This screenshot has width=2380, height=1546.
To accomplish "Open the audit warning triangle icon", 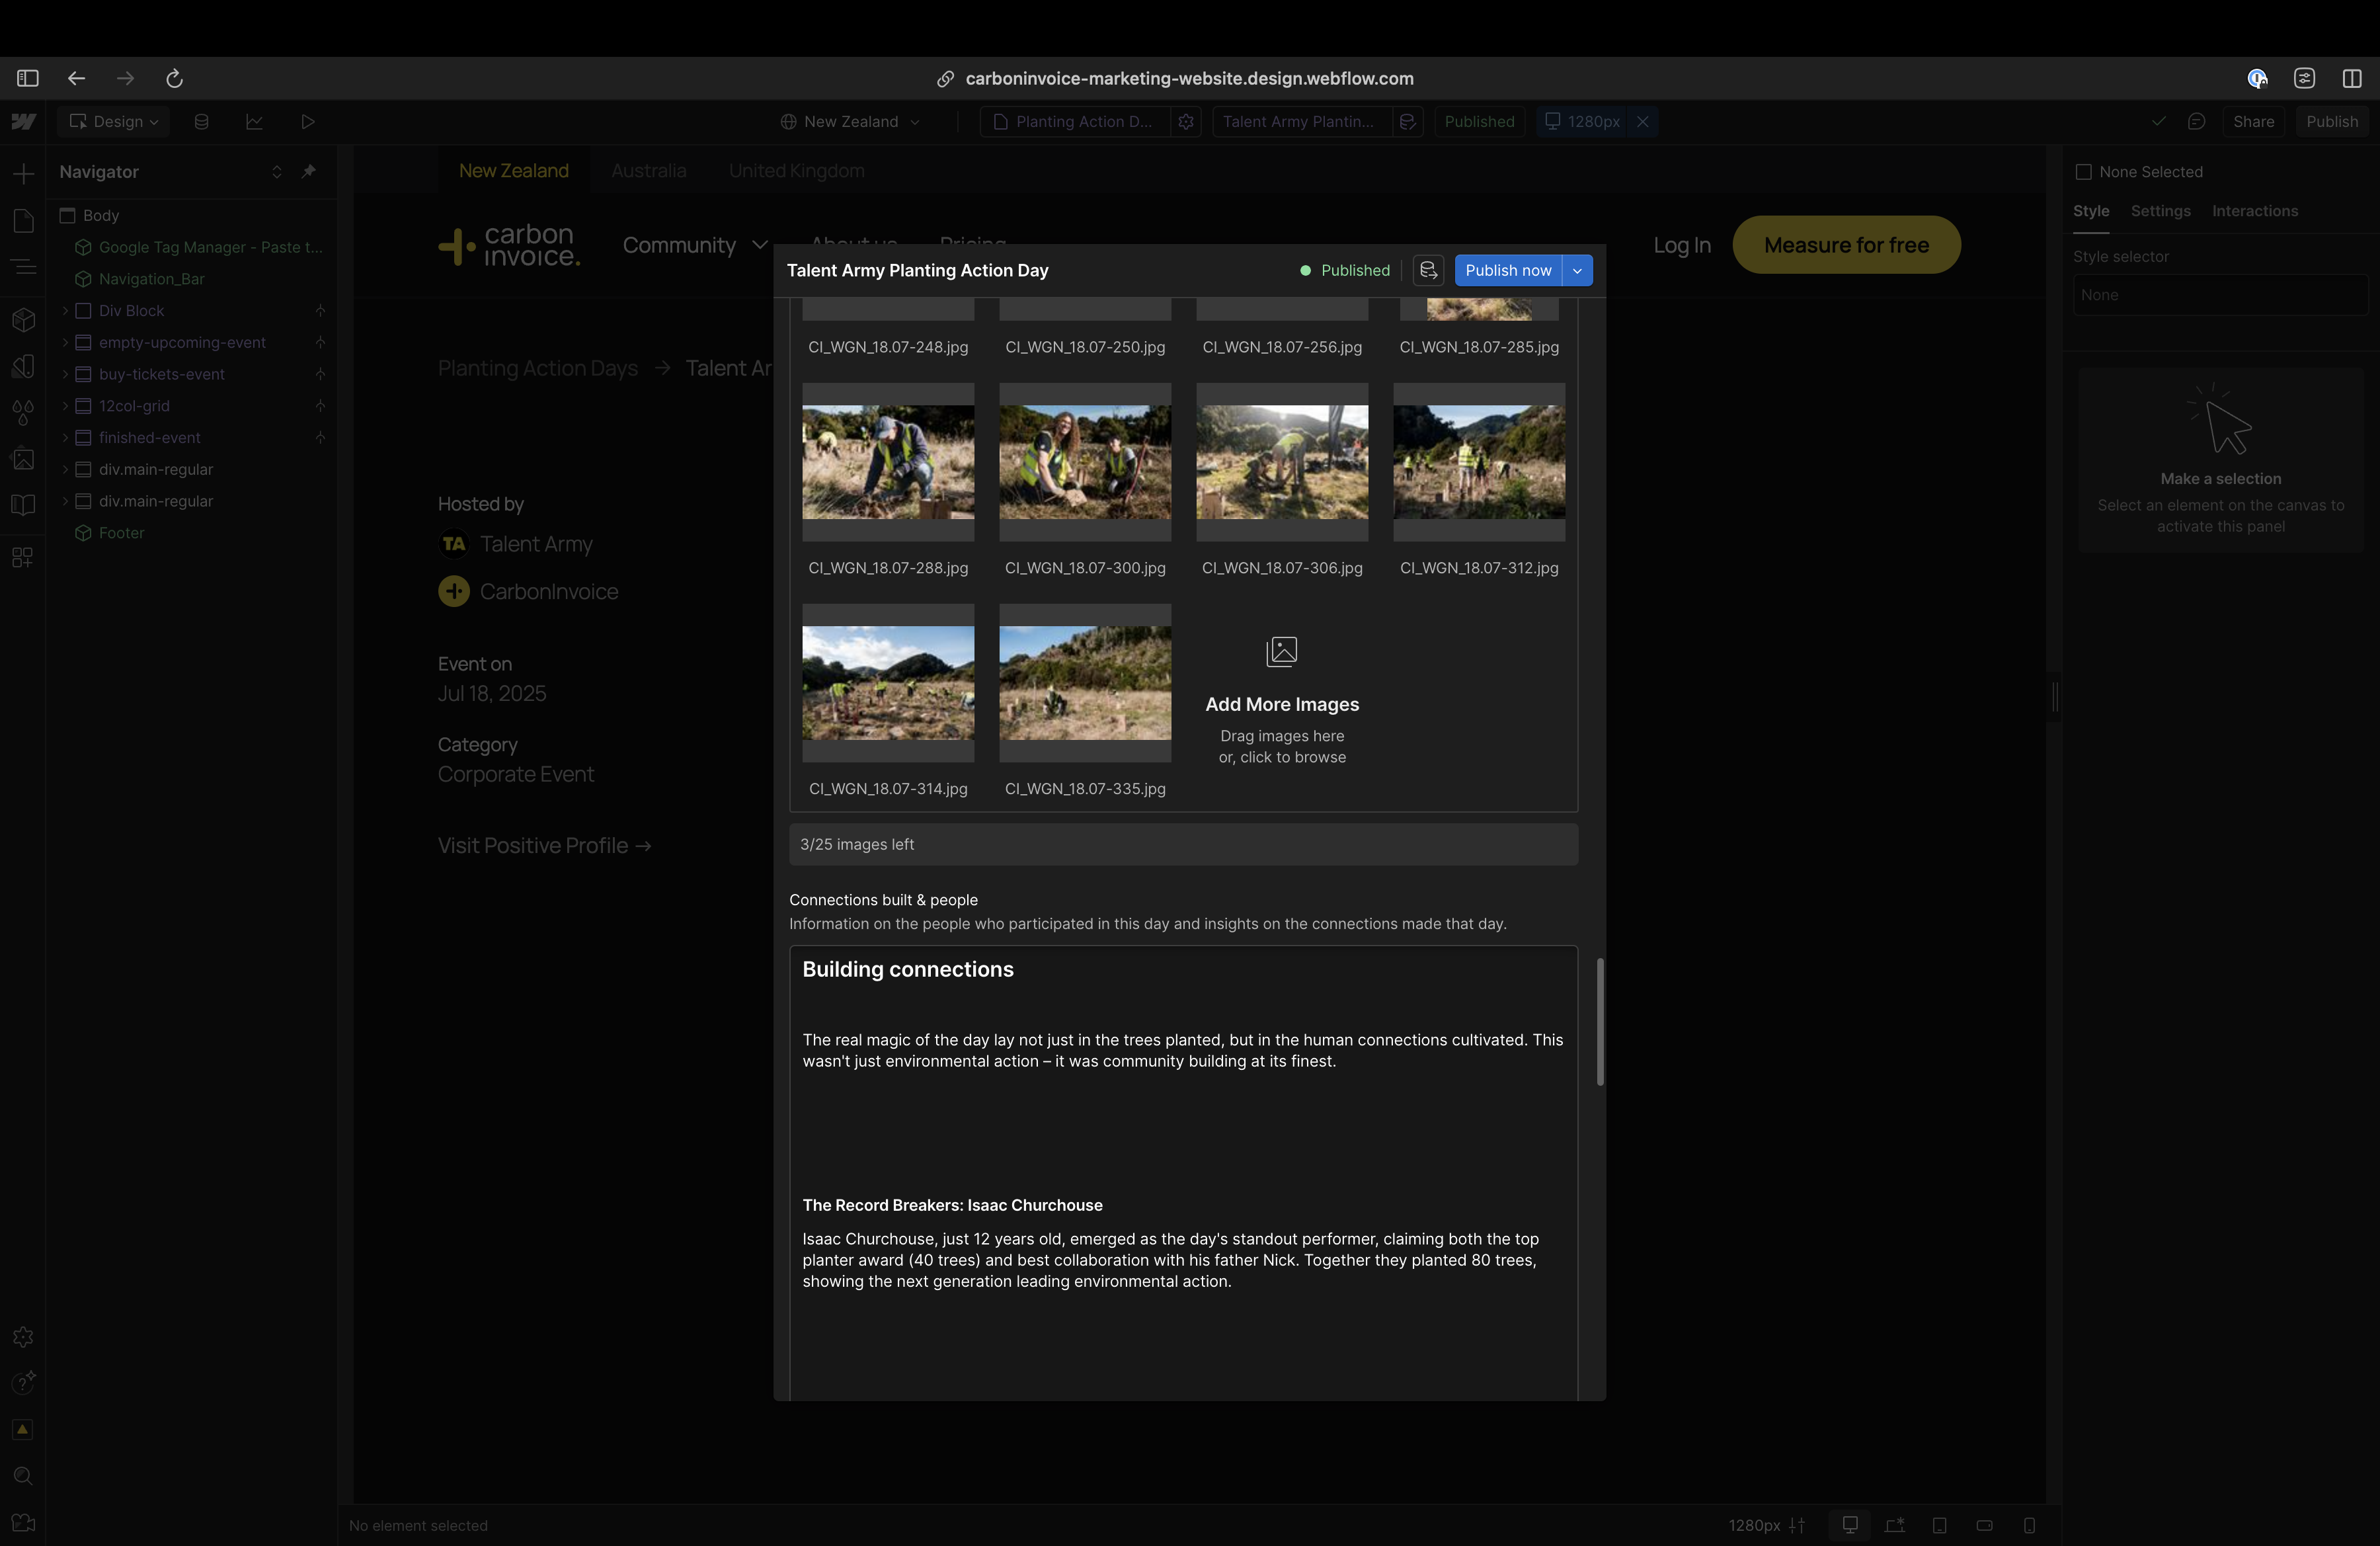I will pyautogui.click(x=23, y=1430).
